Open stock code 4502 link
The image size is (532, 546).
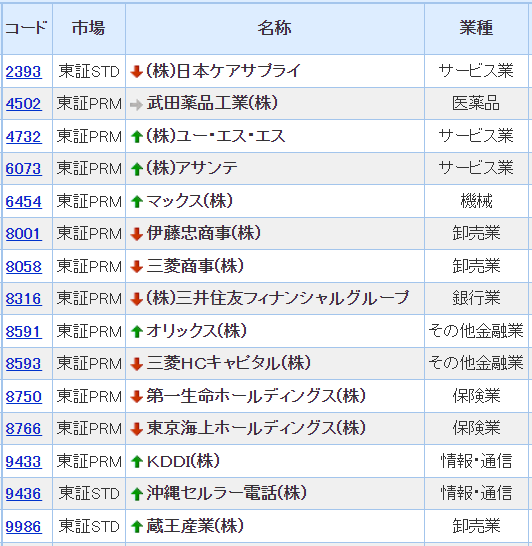click(24, 104)
